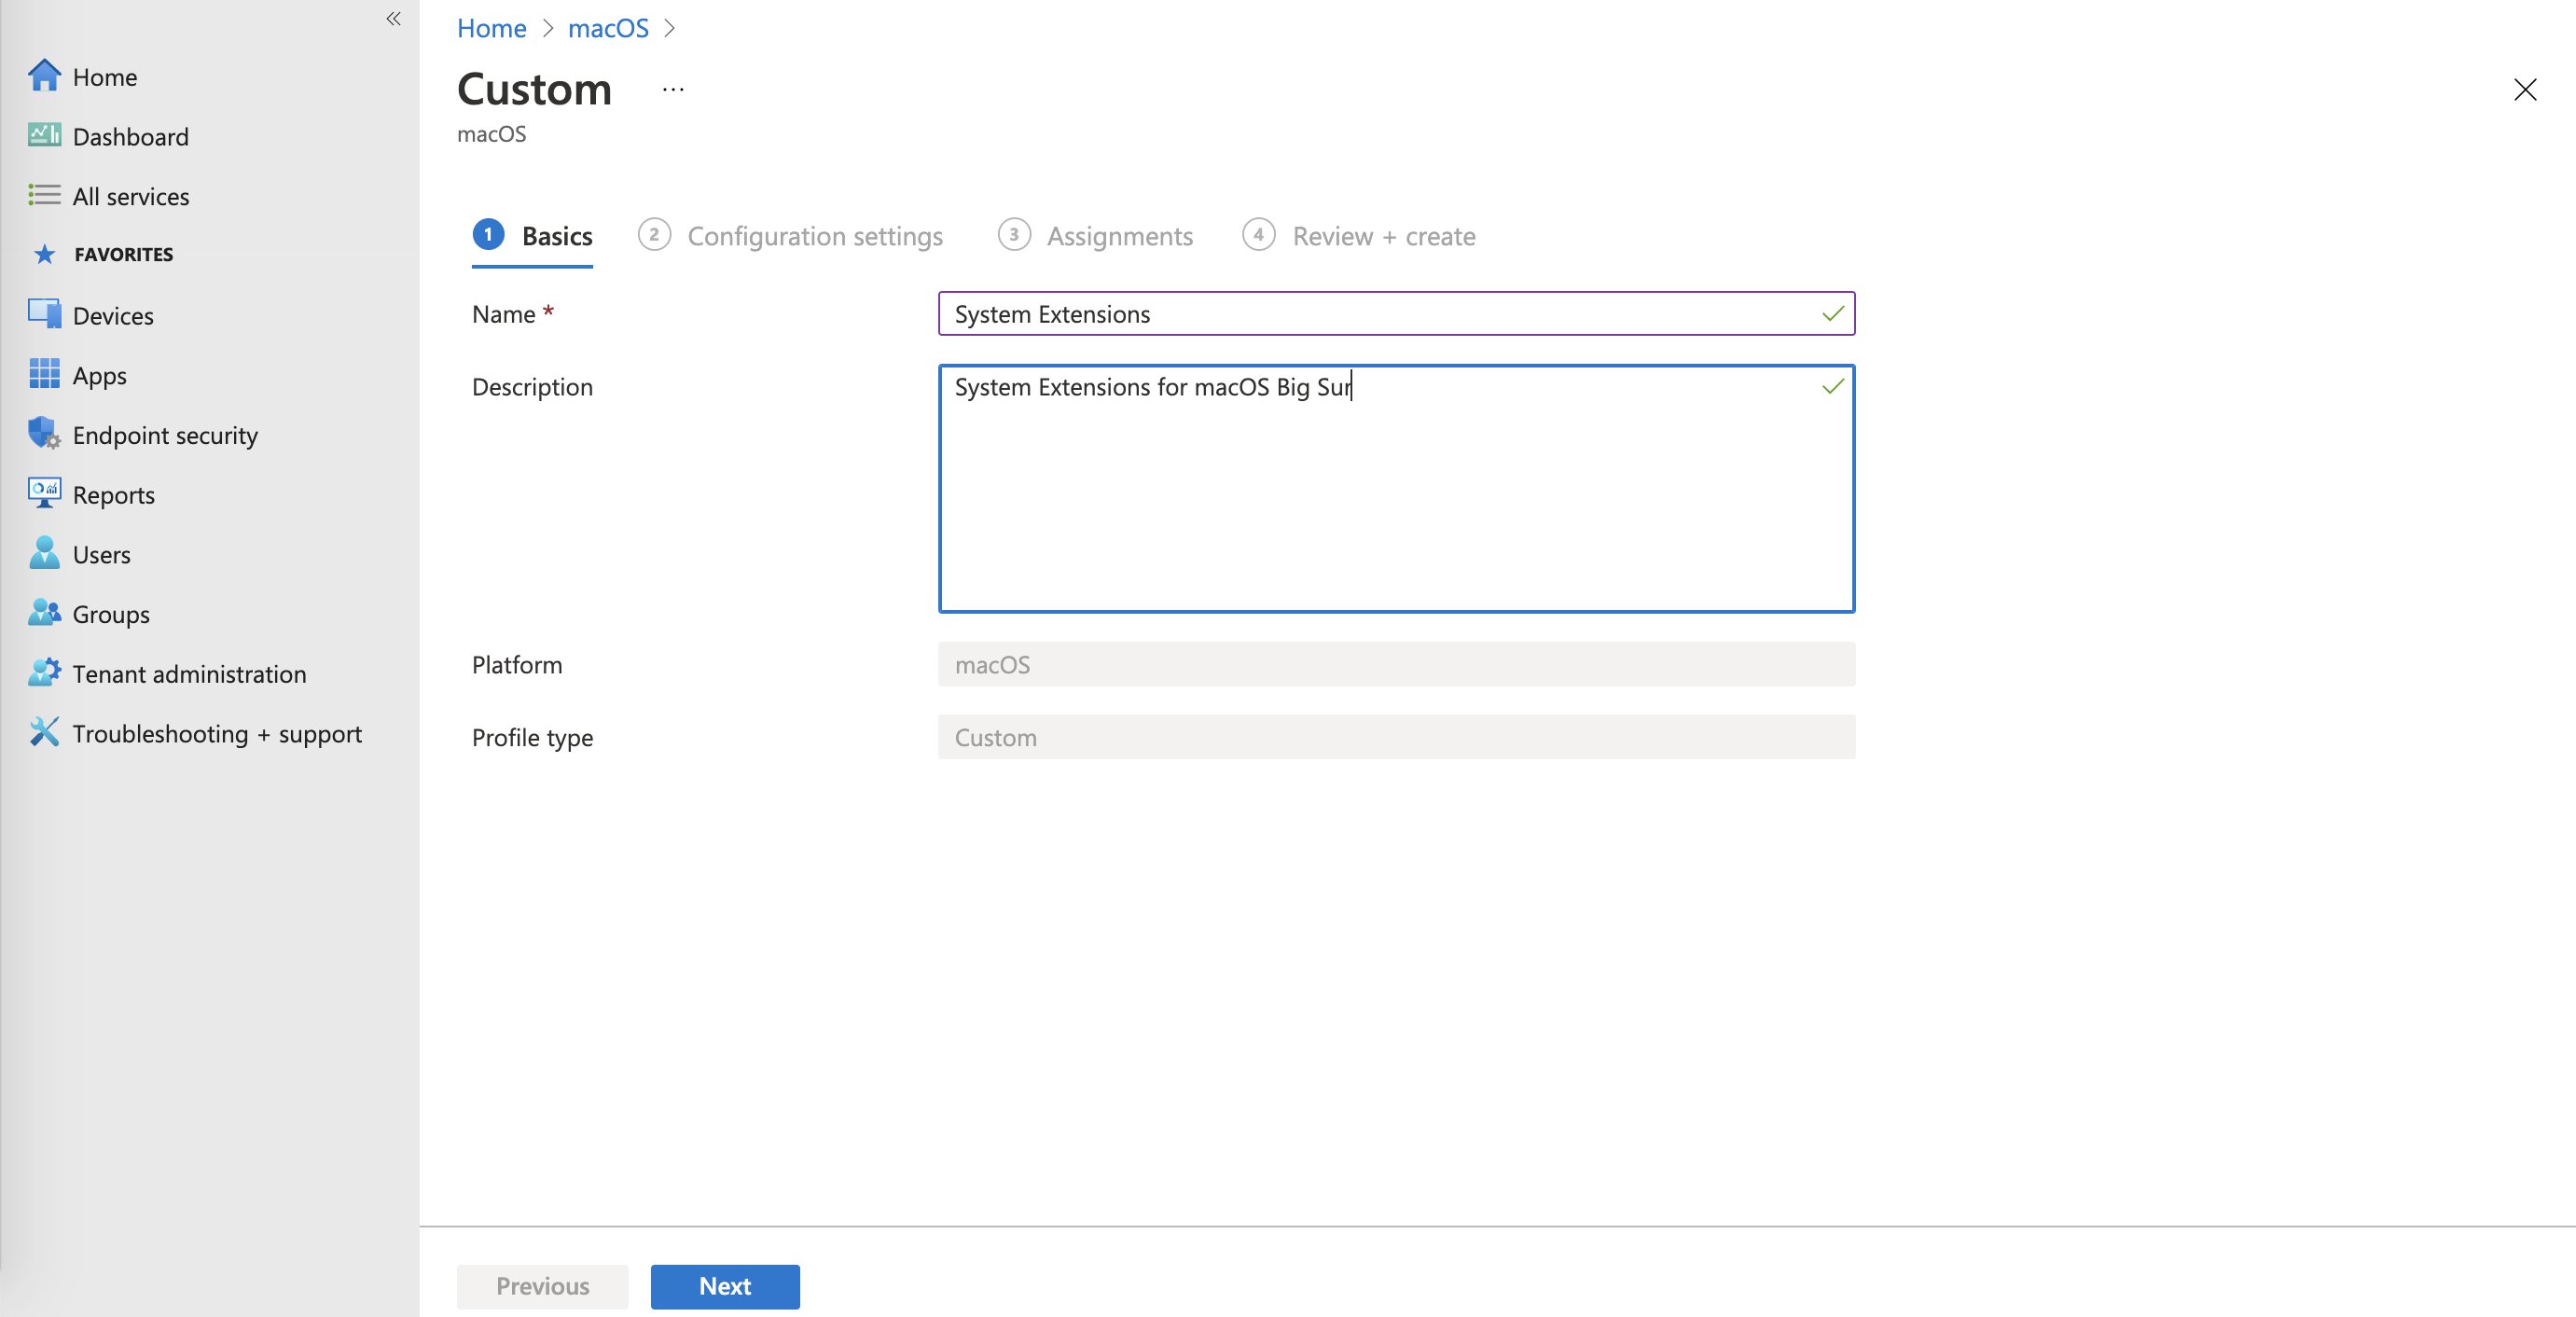Click the Previous button
This screenshot has width=2576, height=1317.
[x=542, y=1286]
